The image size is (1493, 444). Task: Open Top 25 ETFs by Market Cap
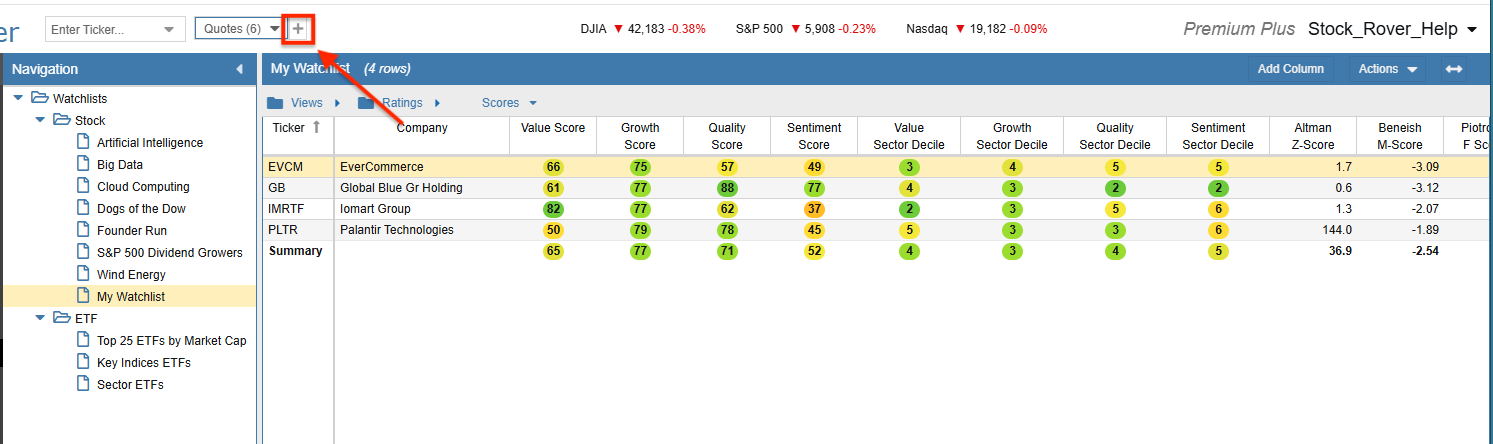click(172, 340)
